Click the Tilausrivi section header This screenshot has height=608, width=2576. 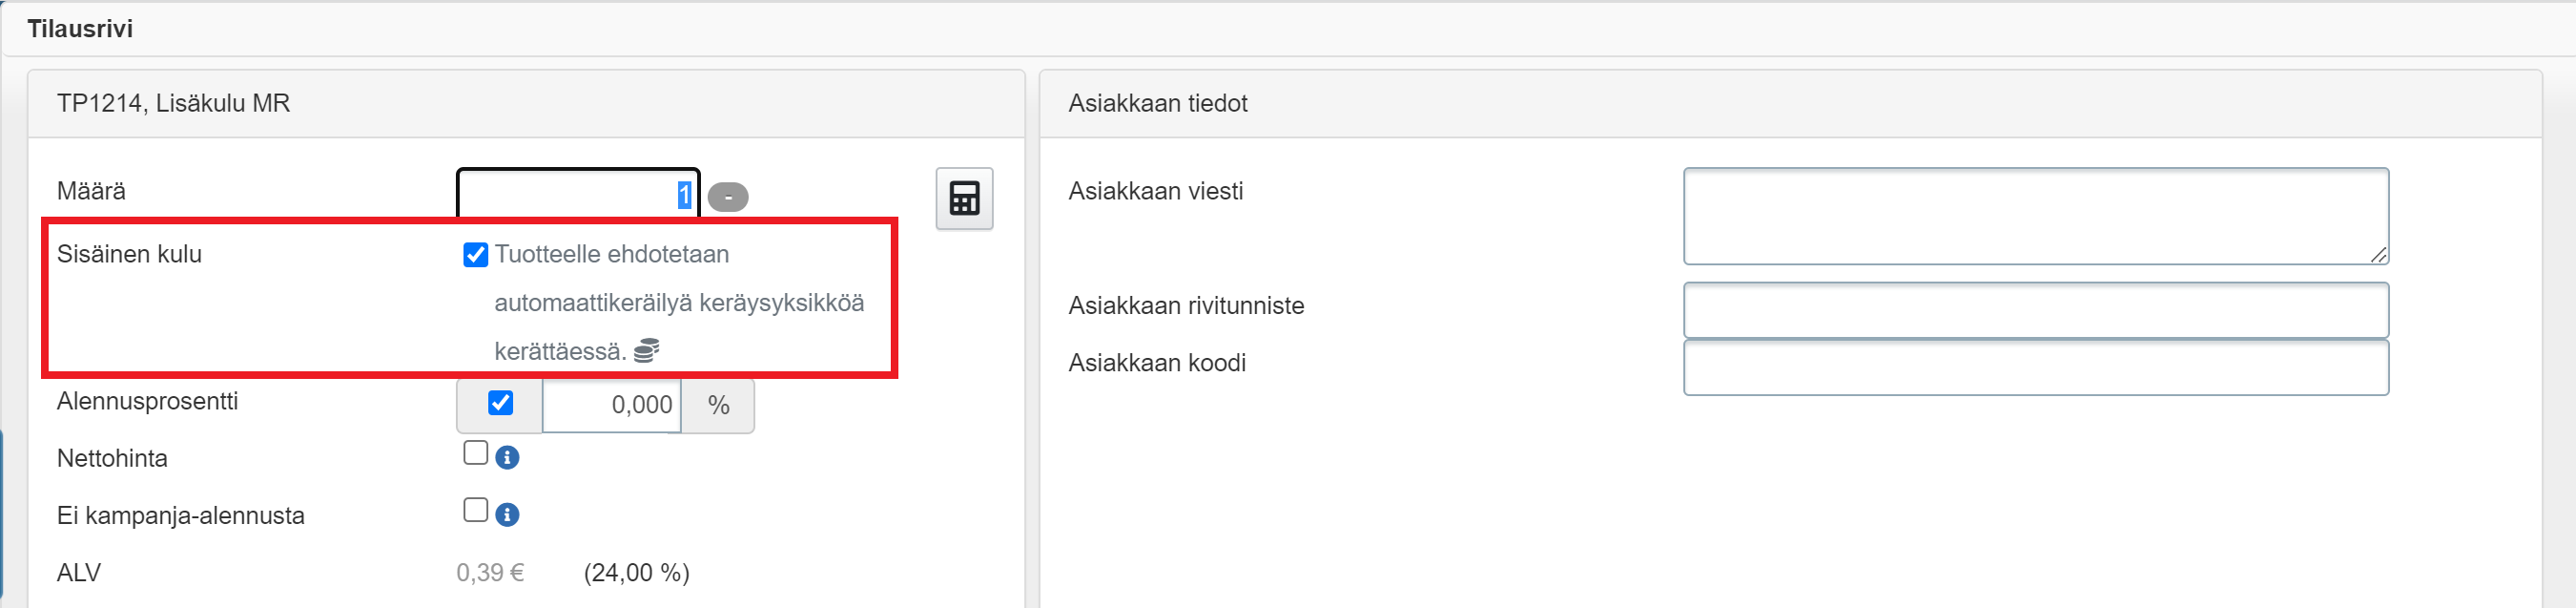coord(80,29)
